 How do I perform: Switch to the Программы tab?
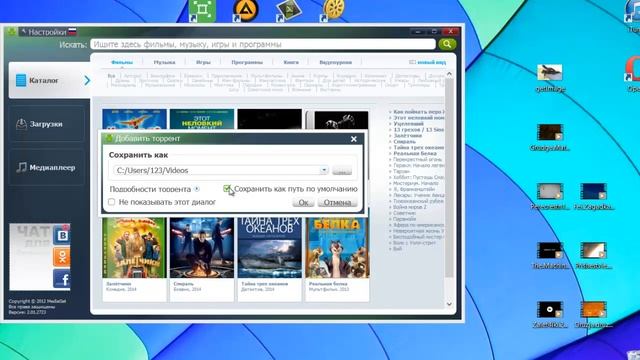click(247, 62)
